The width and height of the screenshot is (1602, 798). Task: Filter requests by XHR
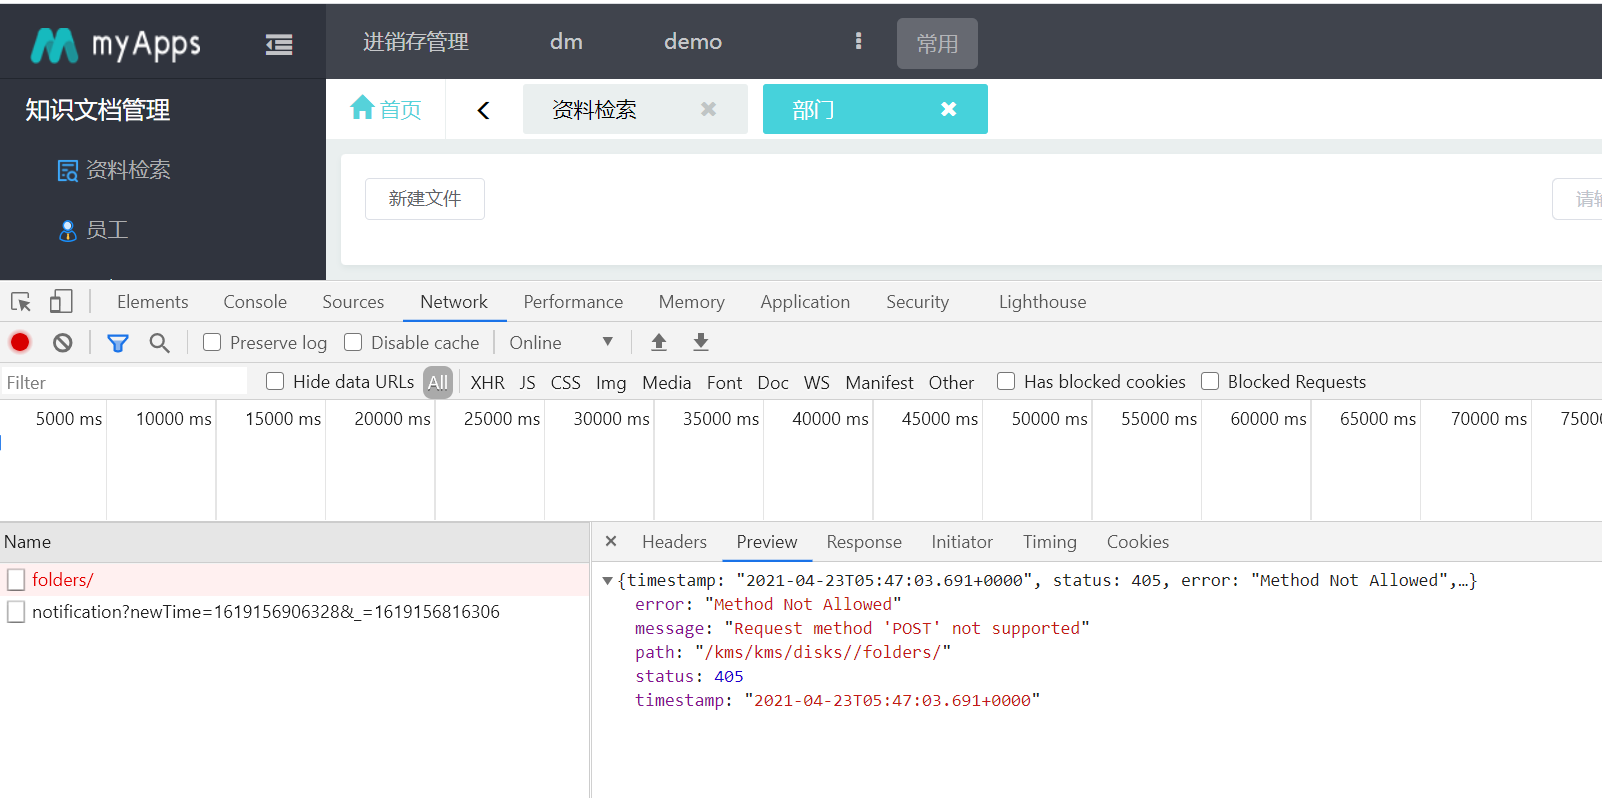487,382
